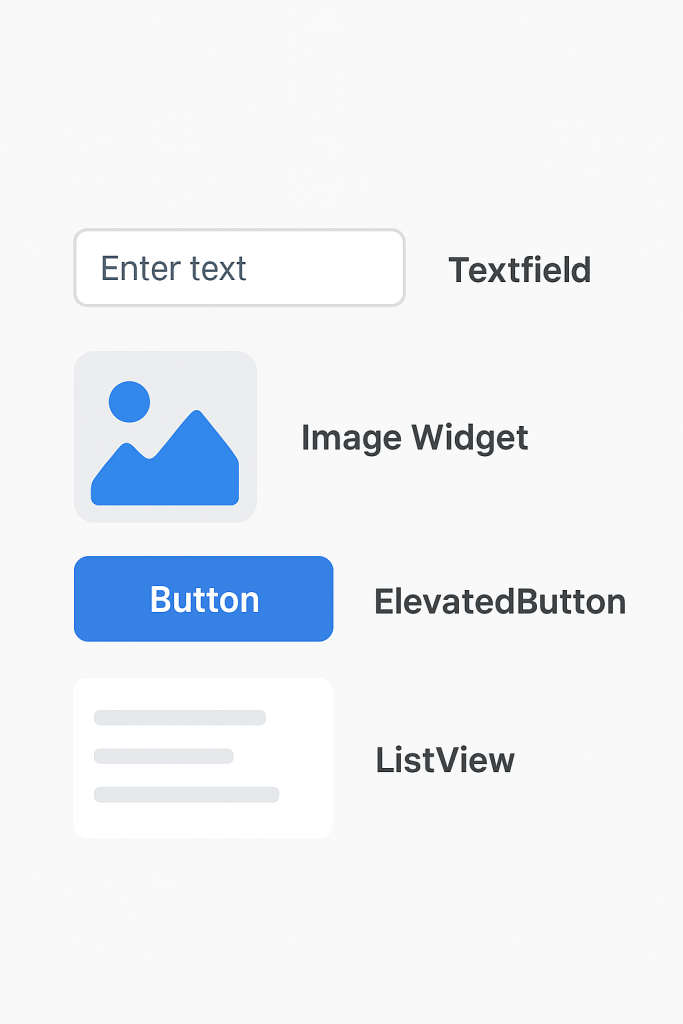Click the "ElevatedButton" label text
The width and height of the screenshot is (683, 1024).
(499, 601)
